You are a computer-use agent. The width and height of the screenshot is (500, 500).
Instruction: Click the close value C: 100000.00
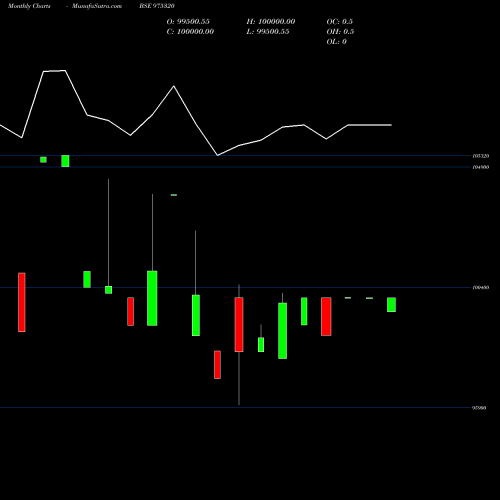coord(190,31)
